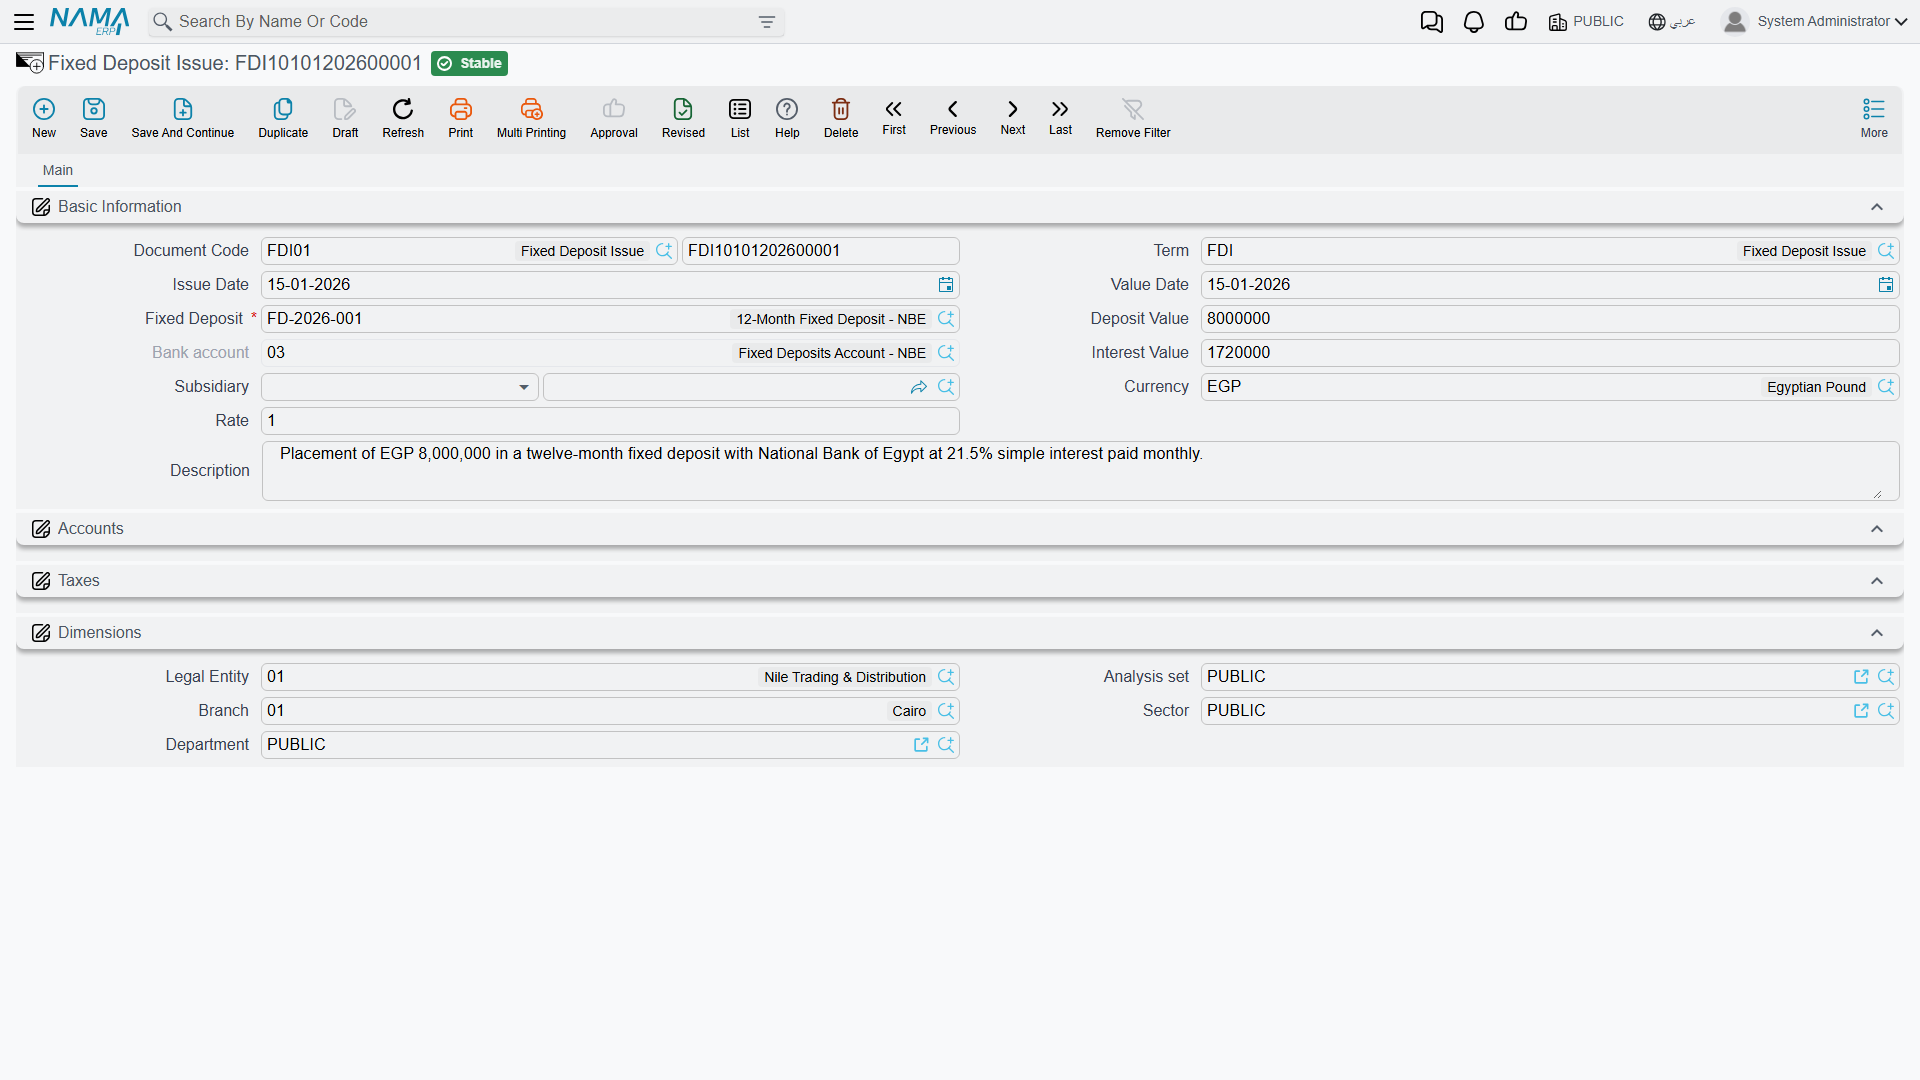Search lookup for Sector field
This screenshot has height=1080, width=1920.
point(1886,711)
